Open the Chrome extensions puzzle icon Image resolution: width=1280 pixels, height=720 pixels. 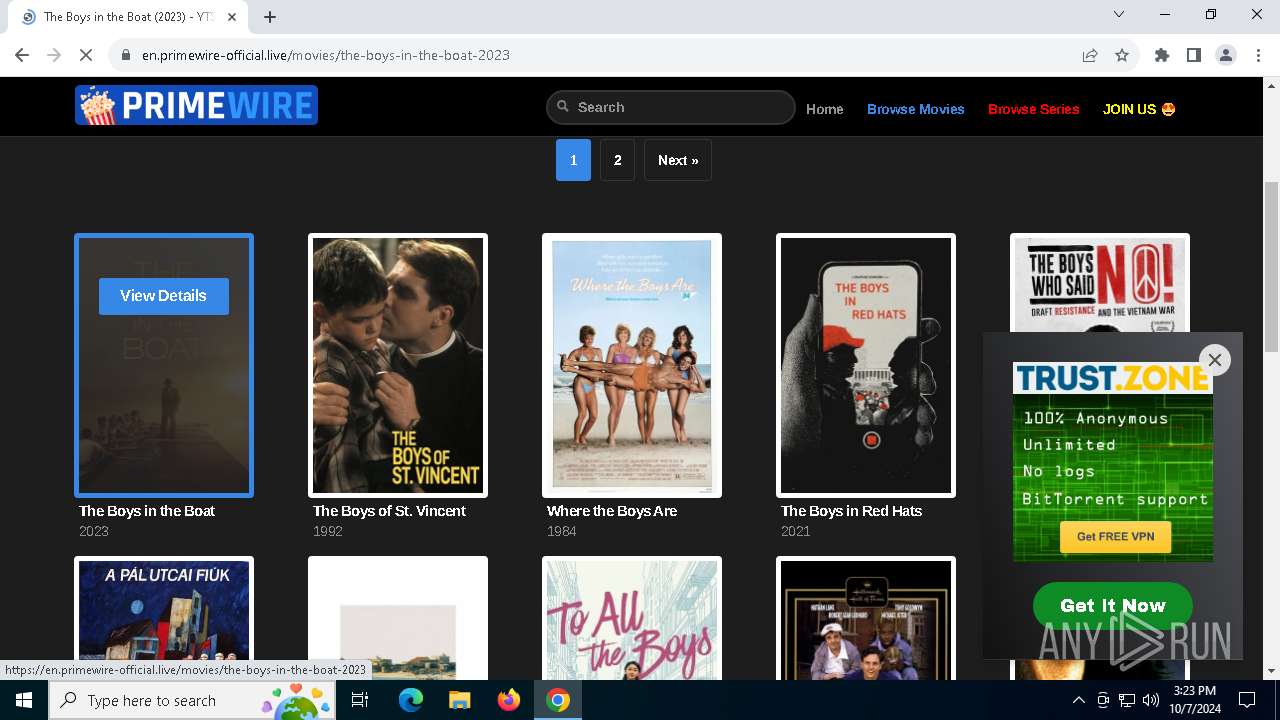coord(1162,55)
